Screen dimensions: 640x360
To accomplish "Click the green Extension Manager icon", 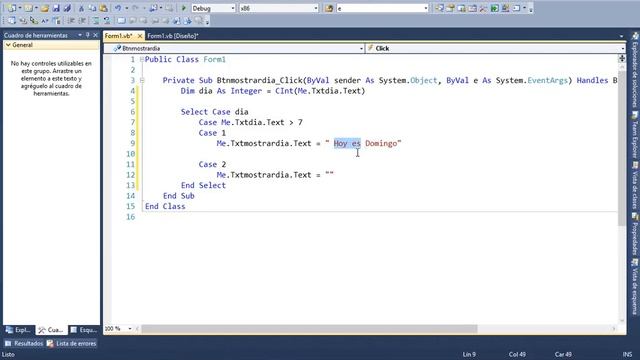I will (x=494, y=8).
